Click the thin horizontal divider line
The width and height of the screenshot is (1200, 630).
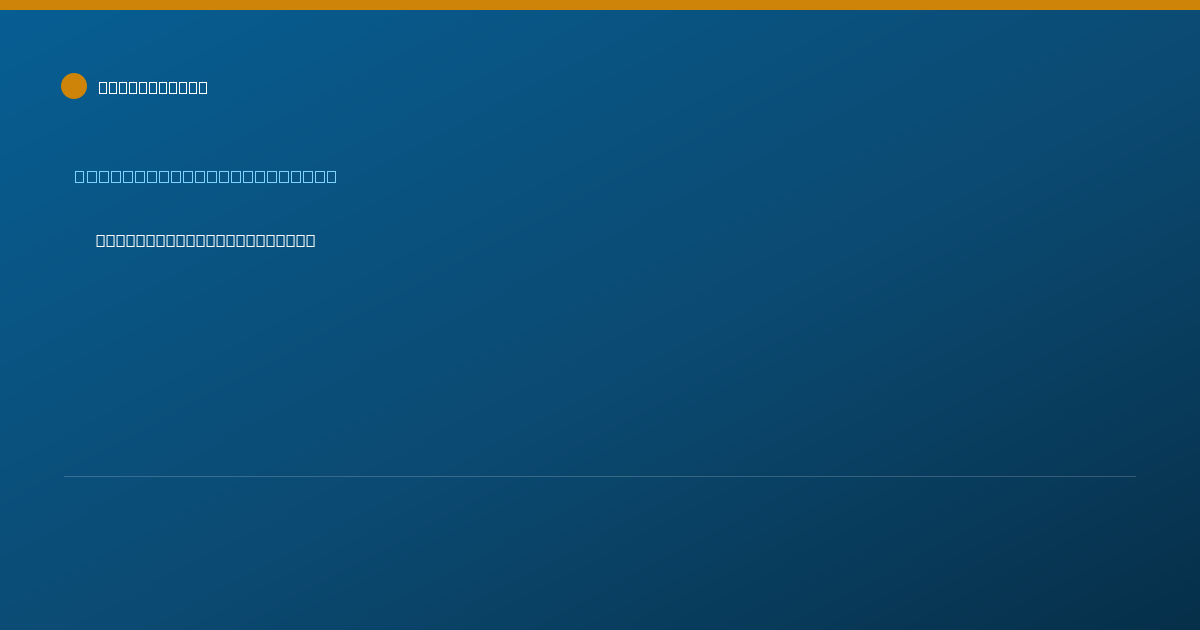click(600, 476)
